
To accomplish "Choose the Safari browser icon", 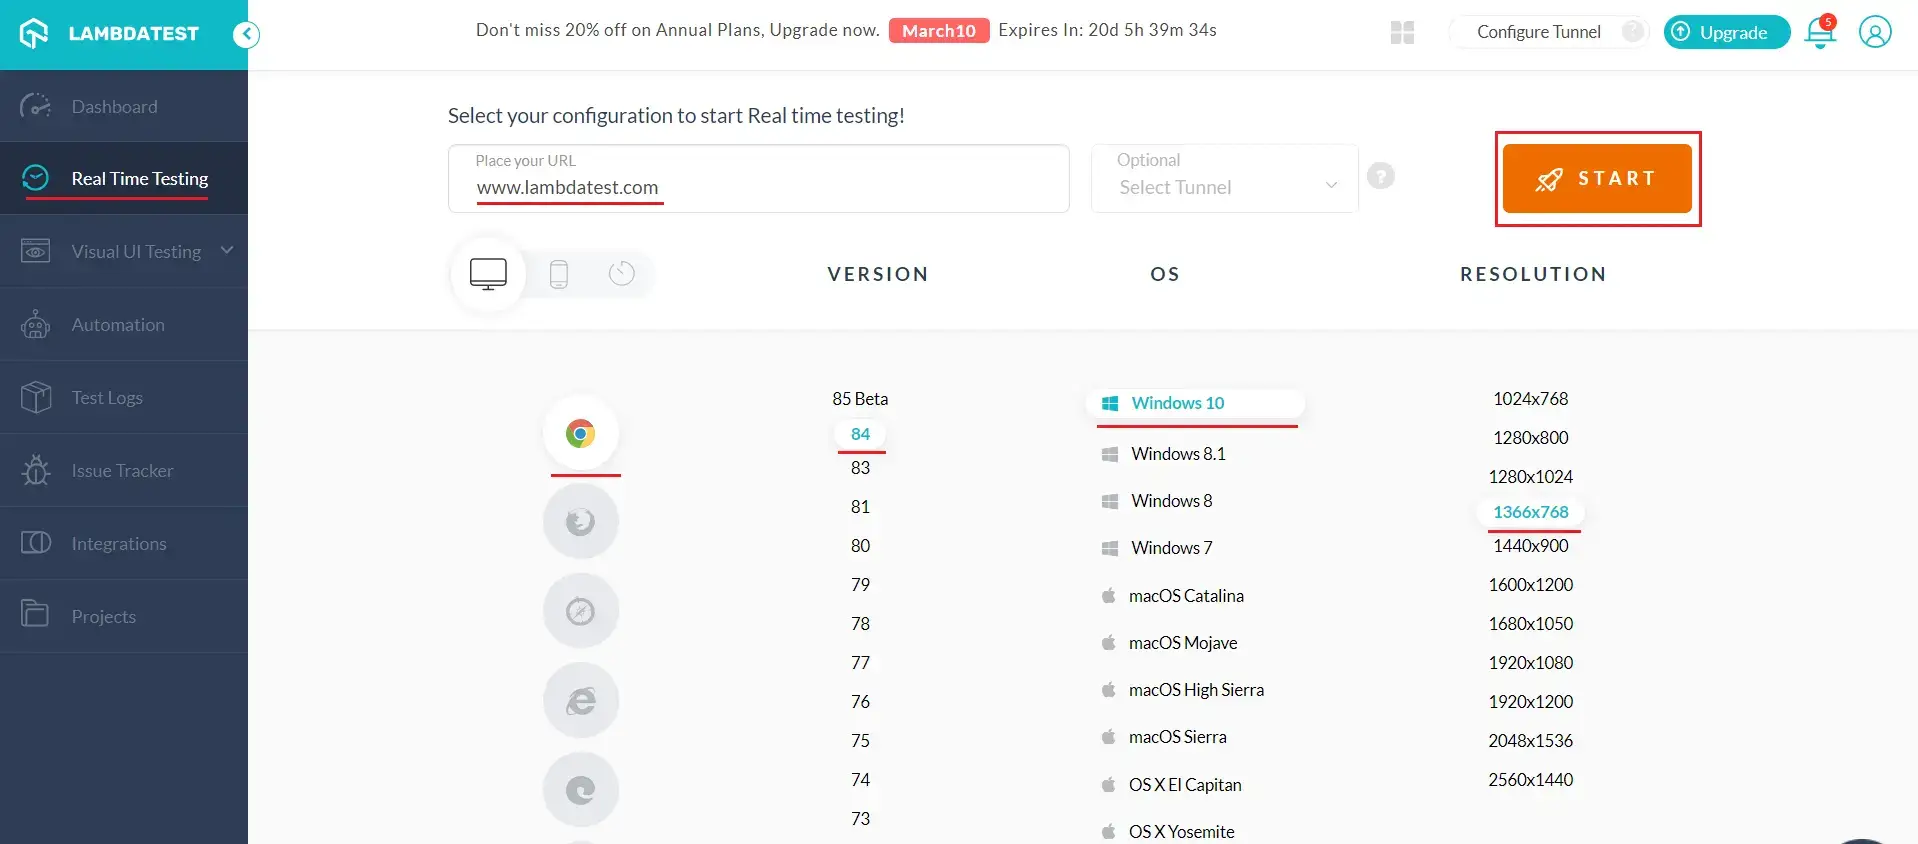I will click(x=580, y=611).
